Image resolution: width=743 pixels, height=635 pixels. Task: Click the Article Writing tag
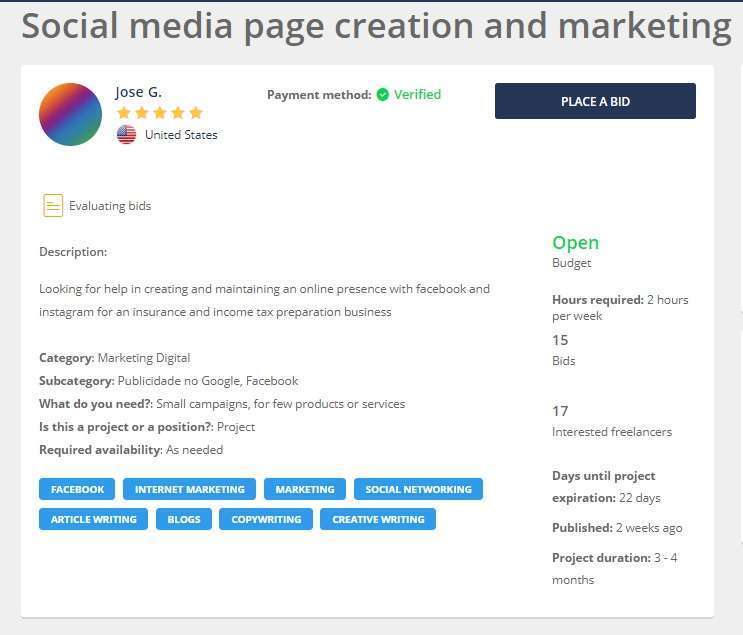click(x=94, y=519)
